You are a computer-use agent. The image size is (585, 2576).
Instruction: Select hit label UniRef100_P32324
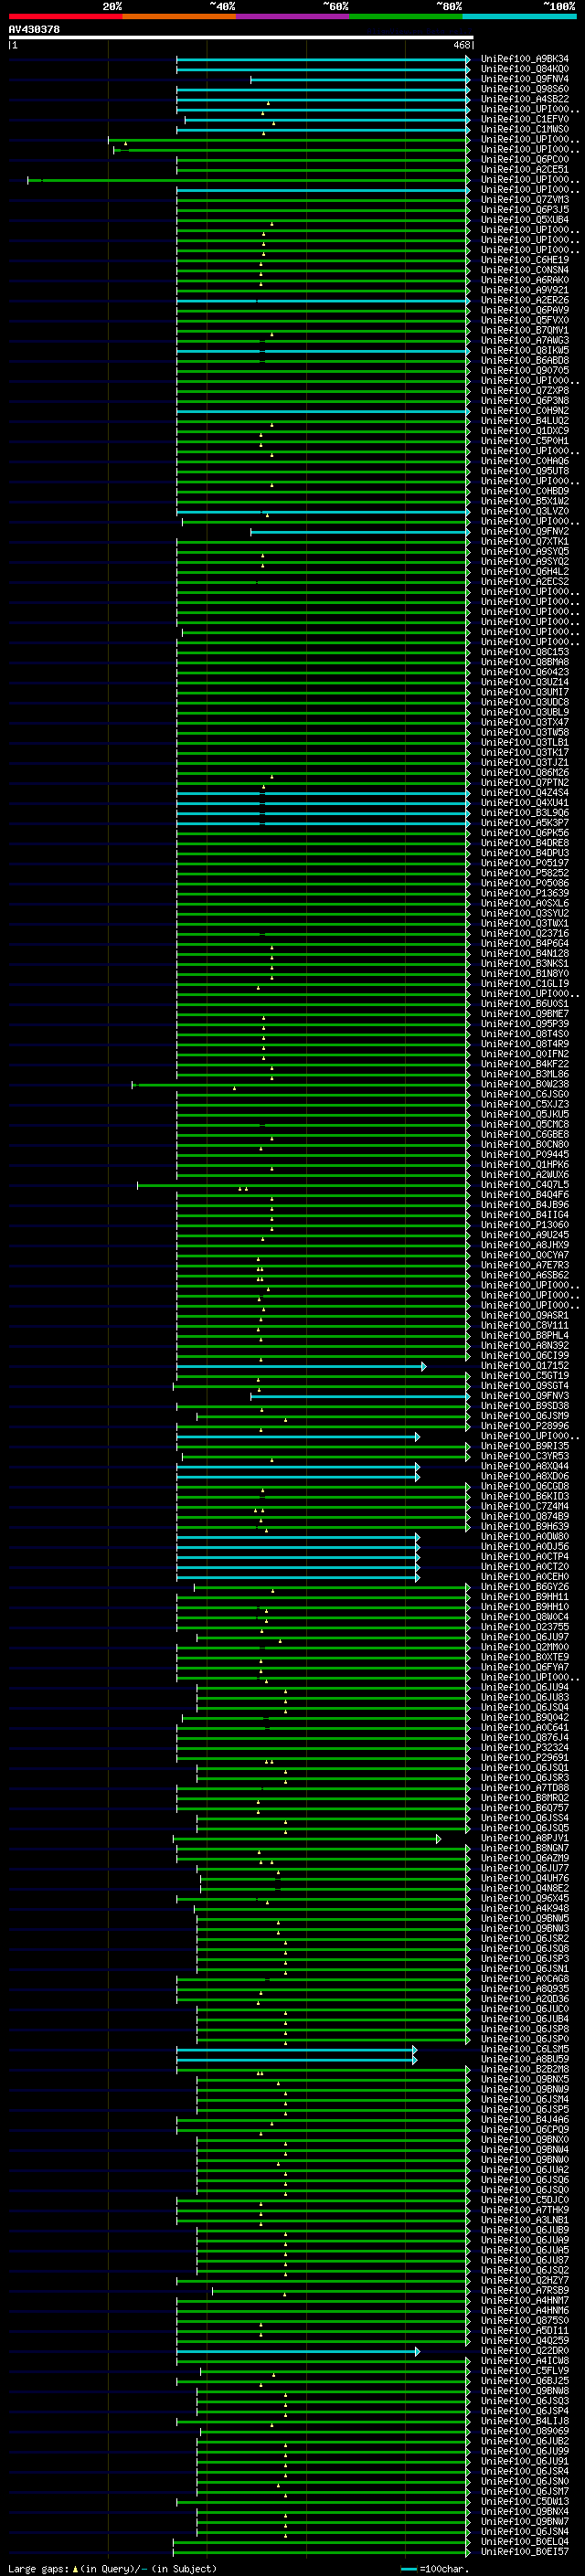click(525, 1748)
